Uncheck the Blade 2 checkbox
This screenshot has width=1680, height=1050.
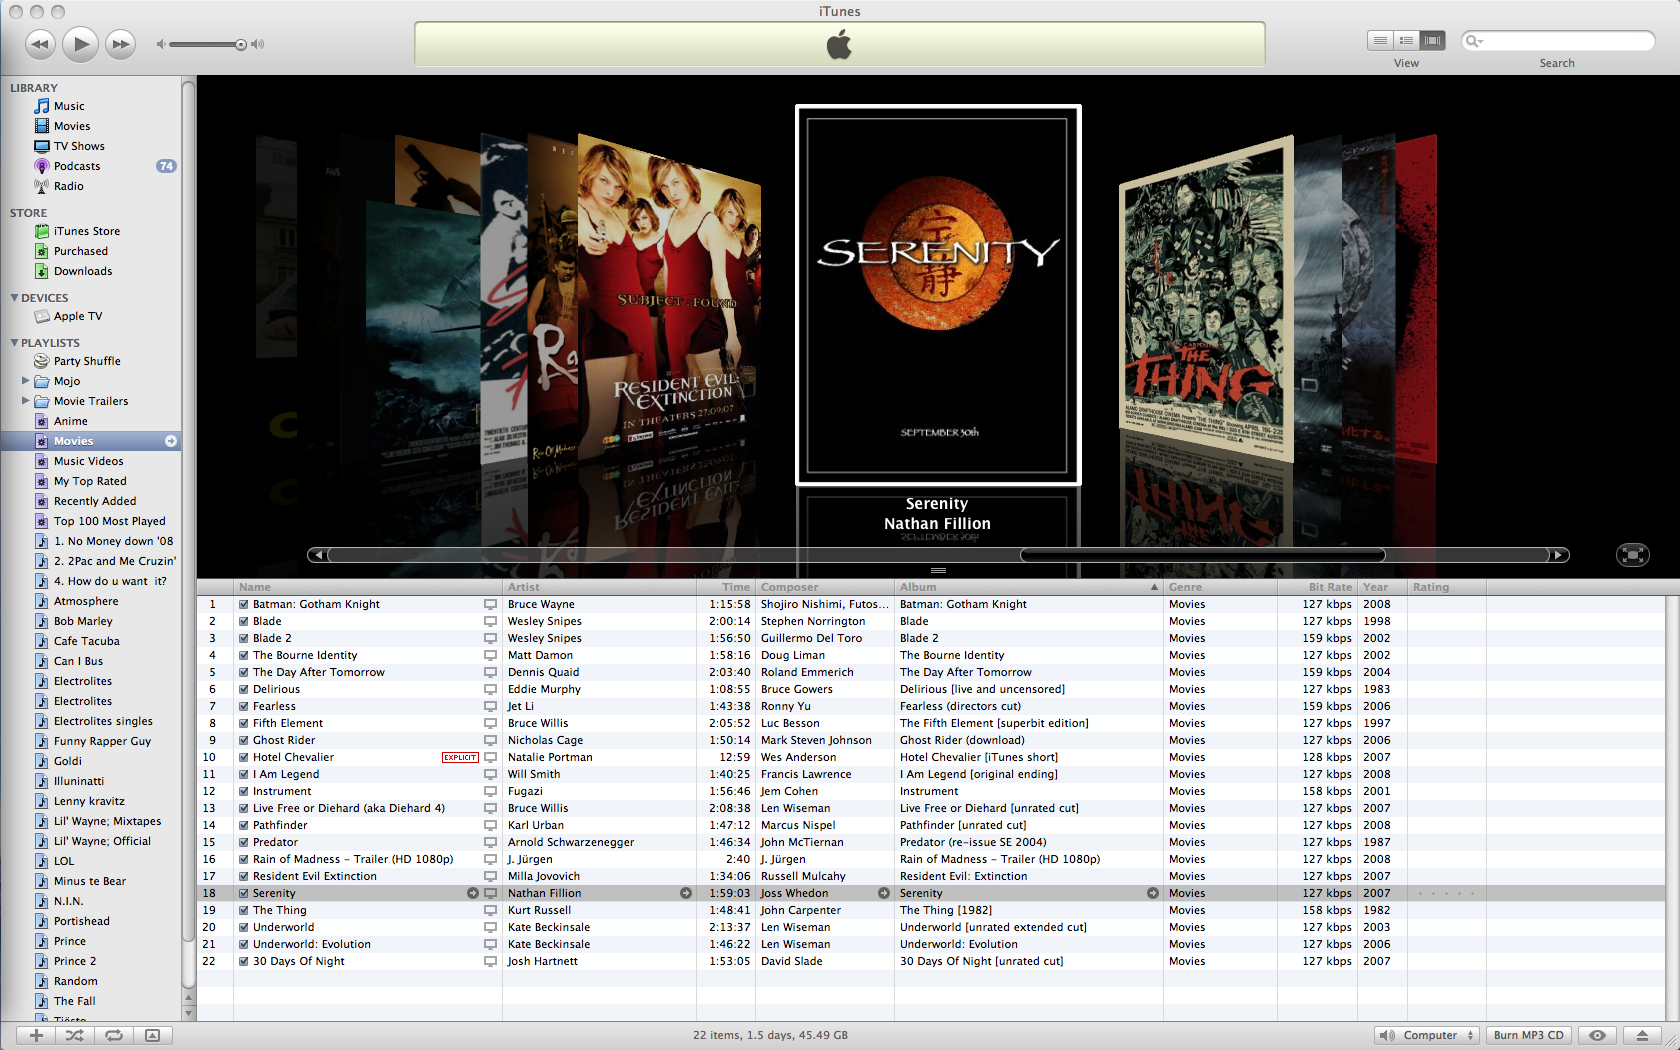[x=243, y=638]
